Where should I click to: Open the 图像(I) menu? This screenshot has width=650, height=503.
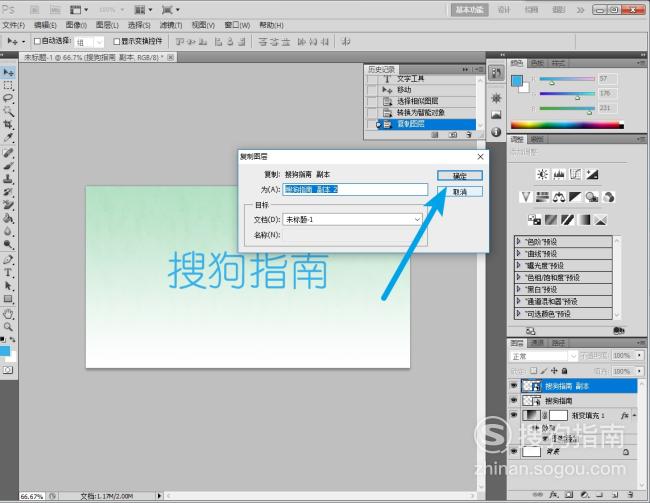(76, 25)
